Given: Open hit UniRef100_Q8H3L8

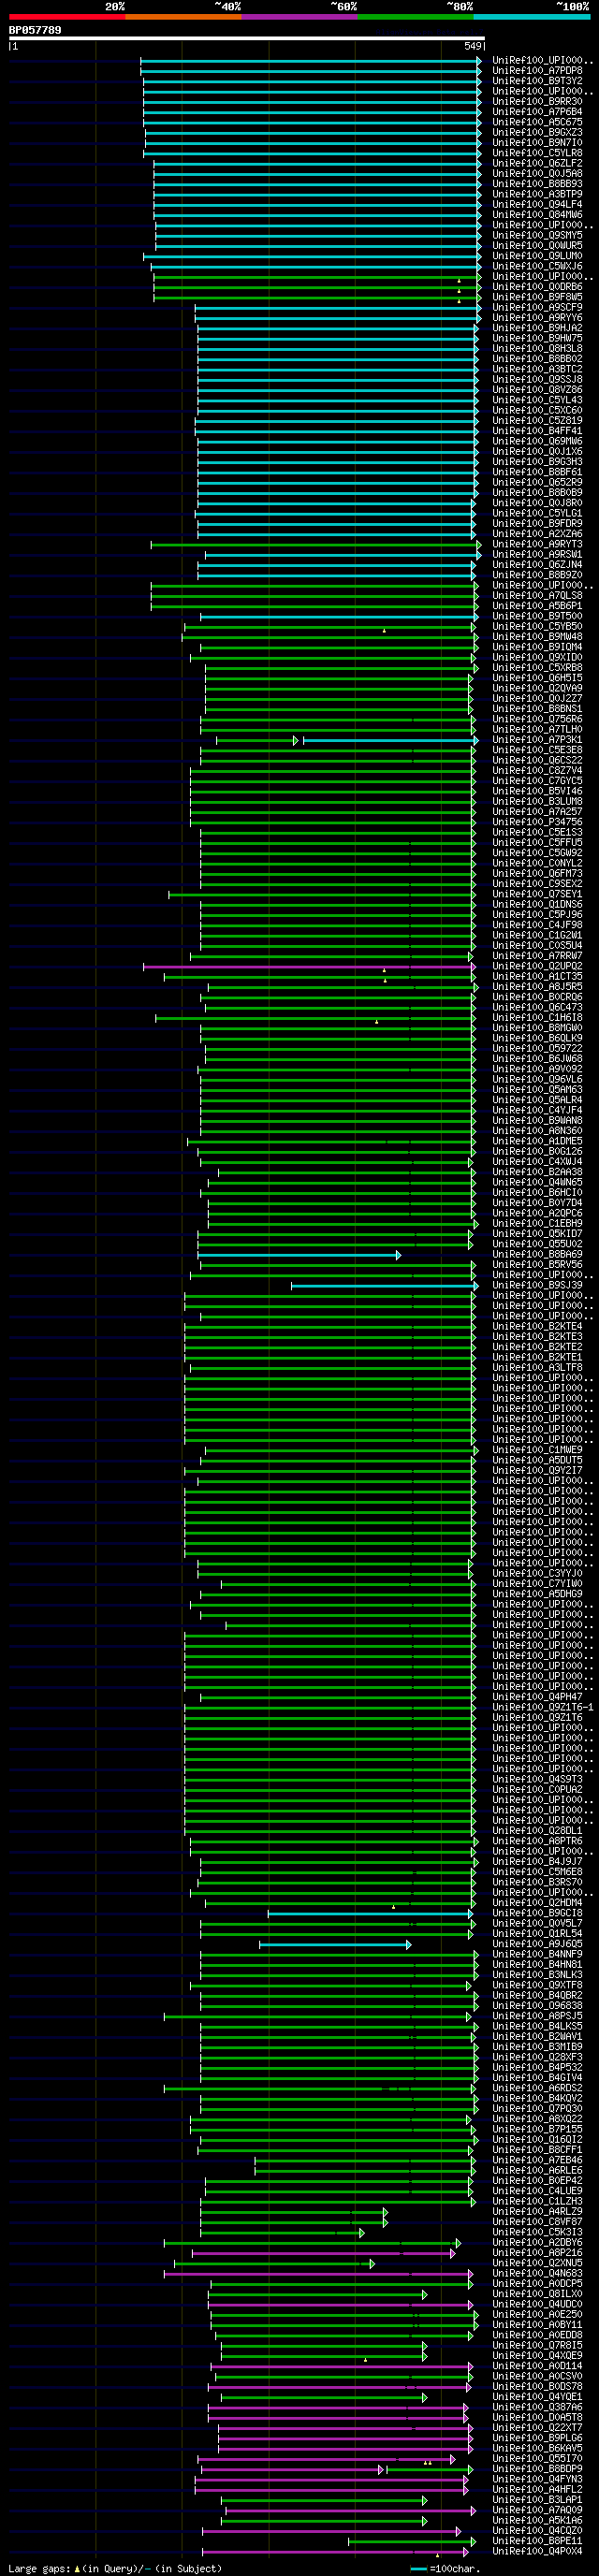Looking at the screenshot, I should [537, 349].
